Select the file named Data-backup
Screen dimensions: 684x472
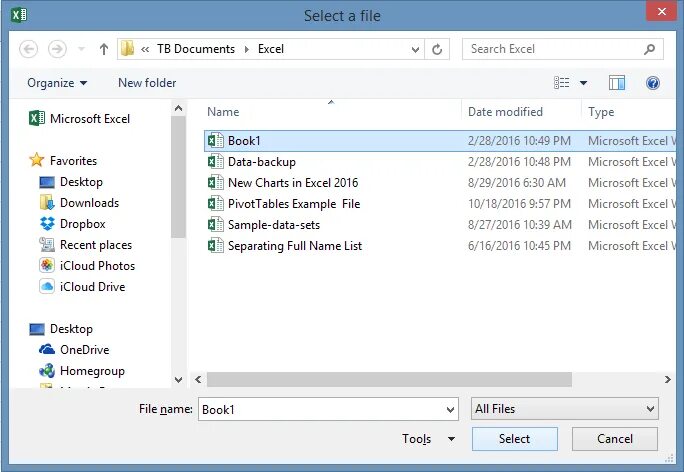(x=262, y=162)
